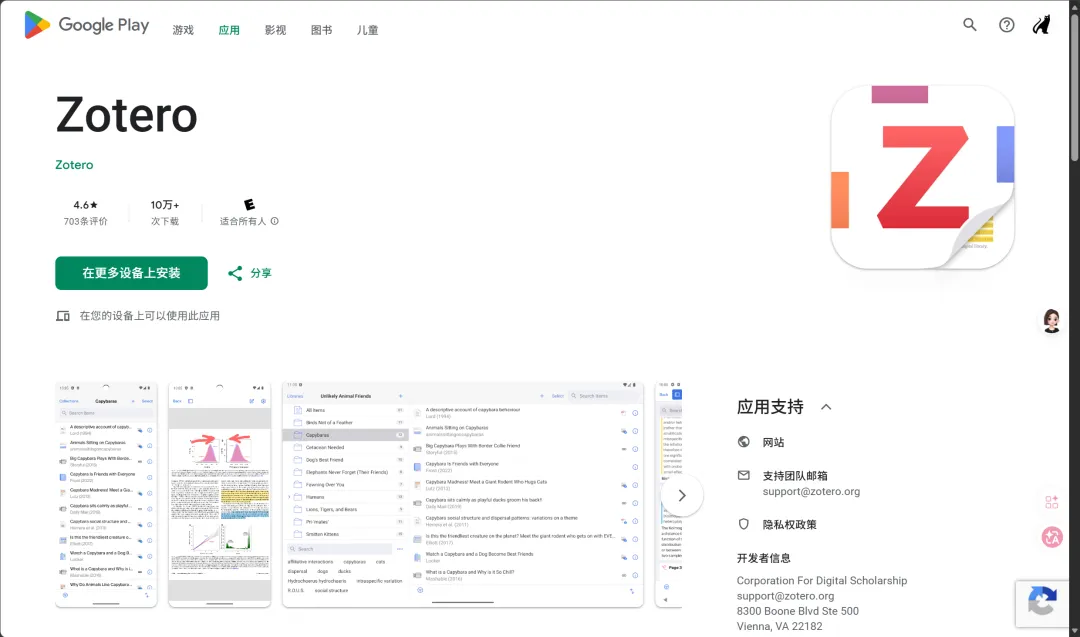Viewport: 1080px width, 637px height.
Task: Click the share icon next to 分享
Action: point(235,273)
